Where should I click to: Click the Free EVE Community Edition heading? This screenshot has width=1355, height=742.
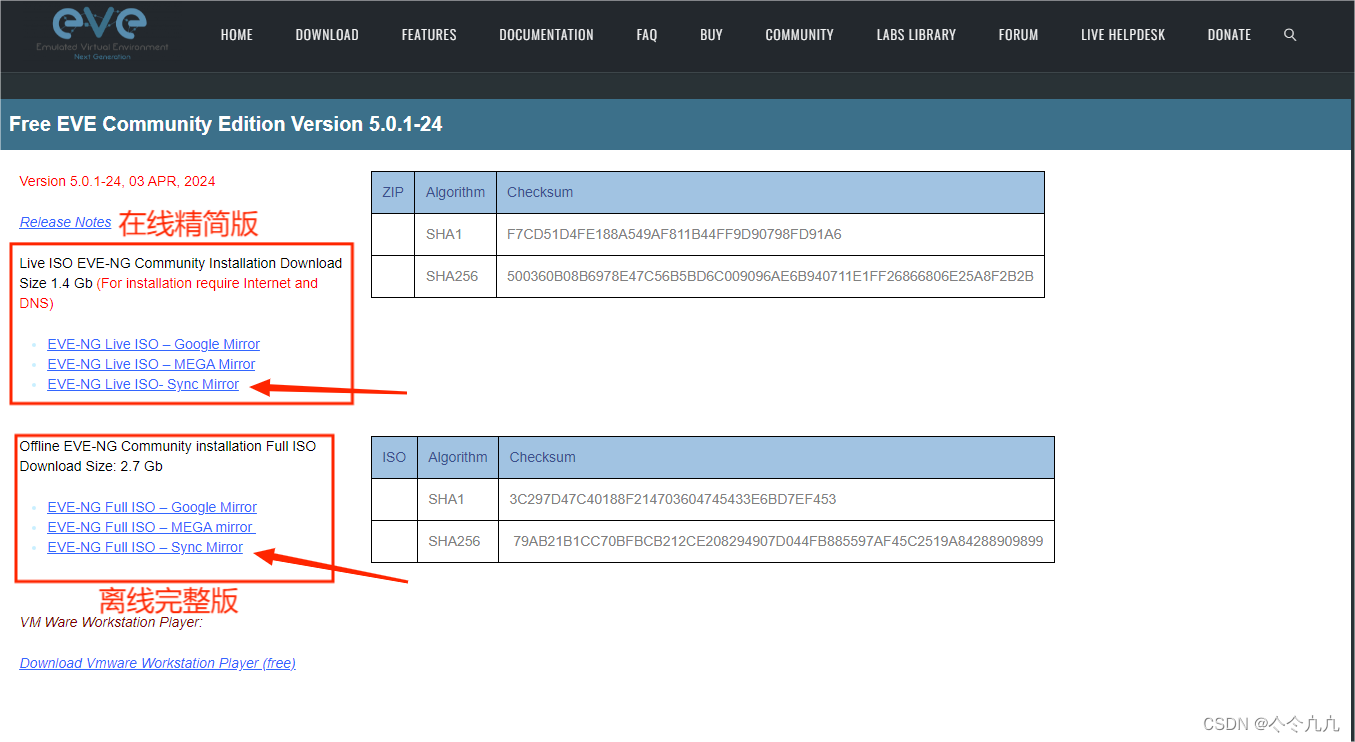226,124
